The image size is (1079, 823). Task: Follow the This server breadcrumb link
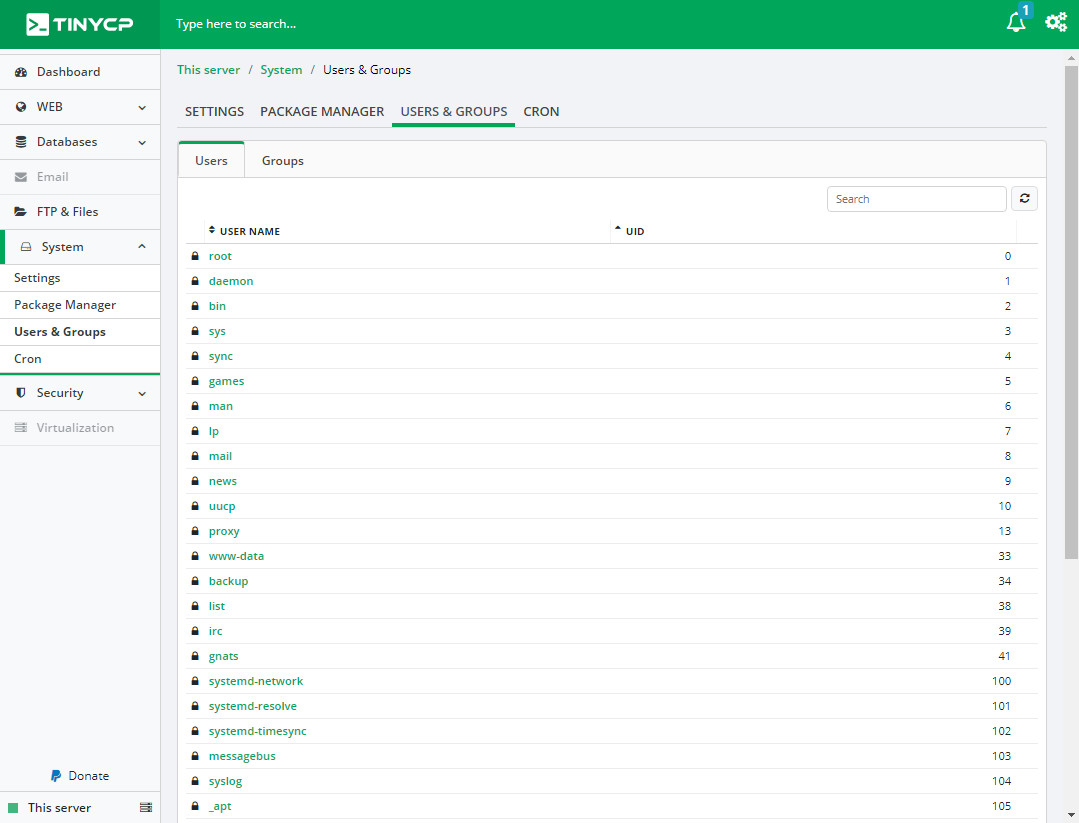[x=209, y=70]
